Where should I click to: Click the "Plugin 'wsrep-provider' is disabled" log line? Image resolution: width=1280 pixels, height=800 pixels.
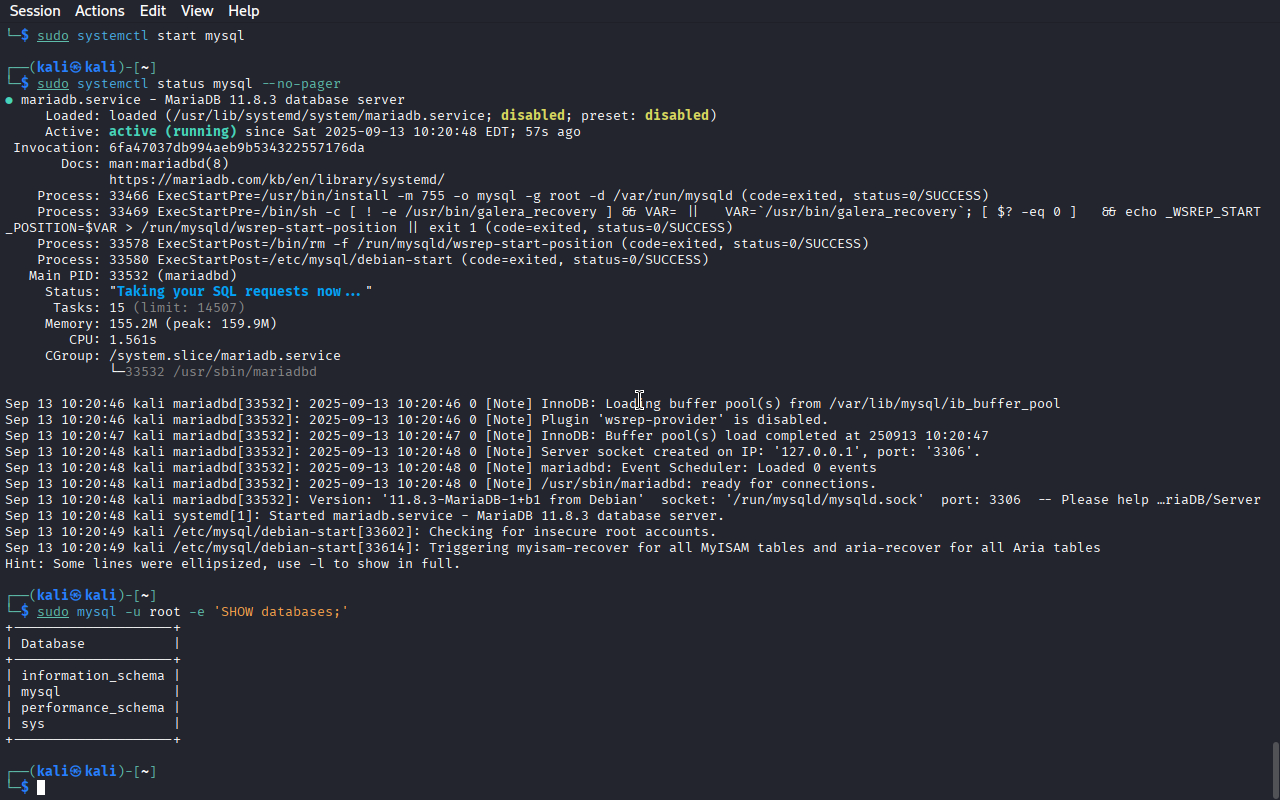coord(417,420)
